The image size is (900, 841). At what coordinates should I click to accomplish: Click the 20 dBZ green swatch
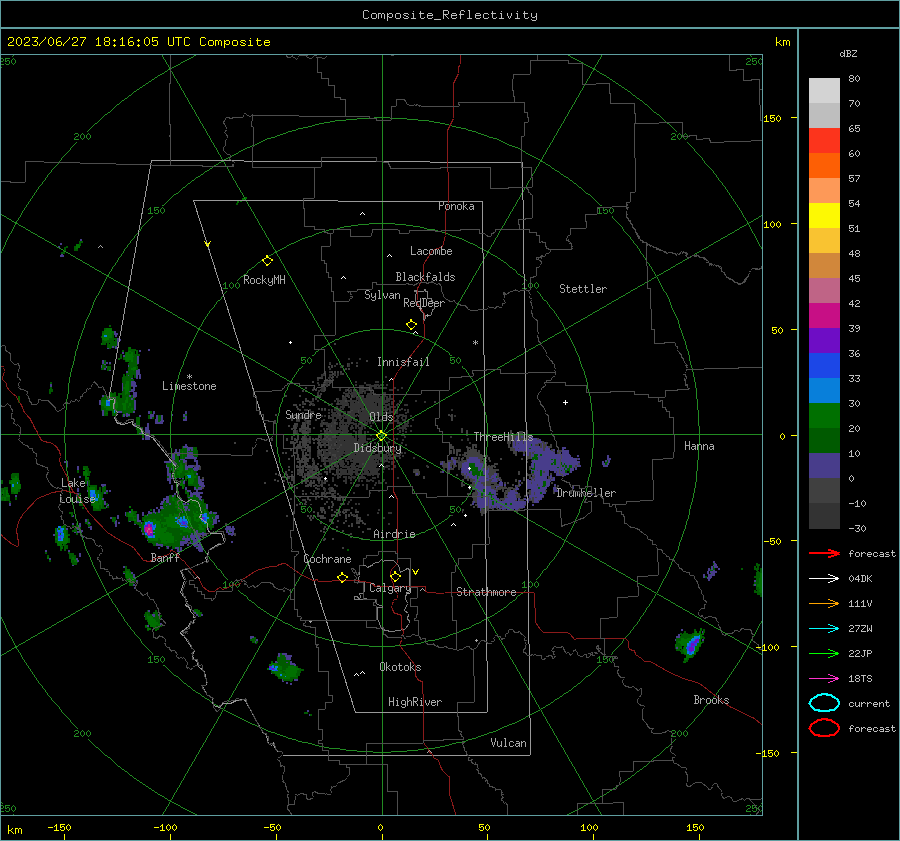(824, 415)
